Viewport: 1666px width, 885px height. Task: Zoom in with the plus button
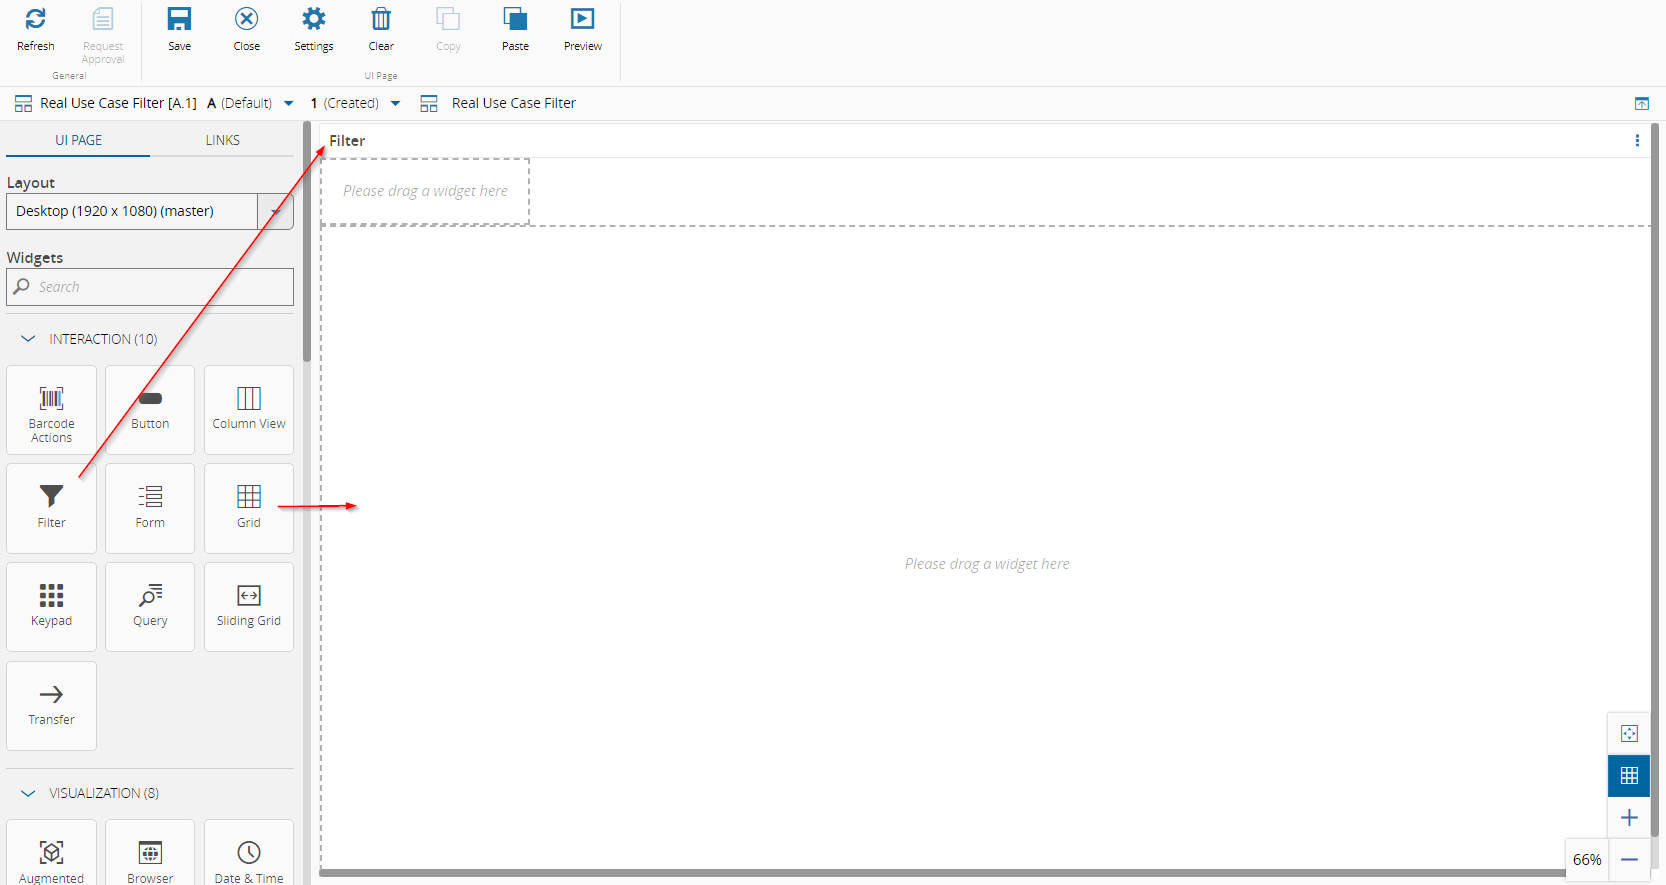[1629, 817]
